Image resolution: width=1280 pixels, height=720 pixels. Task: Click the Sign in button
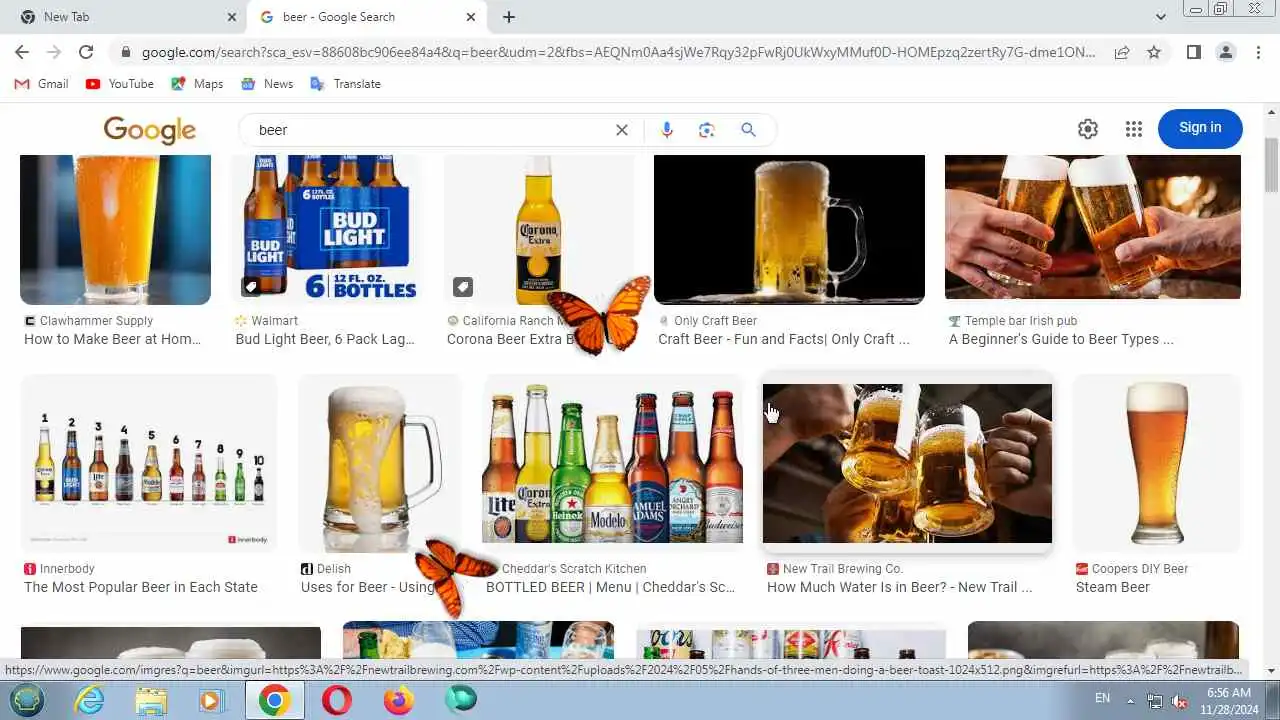[1200, 128]
